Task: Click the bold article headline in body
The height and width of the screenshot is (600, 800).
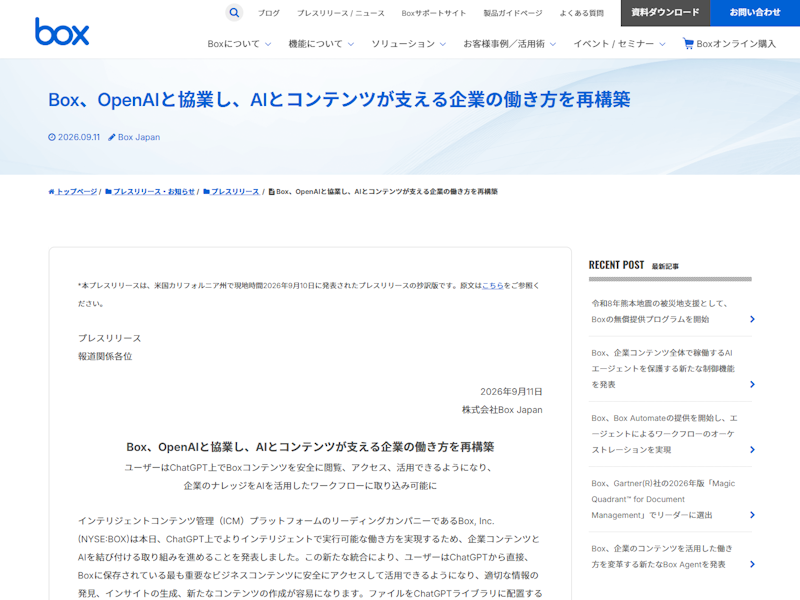Action: tap(310, 447)
